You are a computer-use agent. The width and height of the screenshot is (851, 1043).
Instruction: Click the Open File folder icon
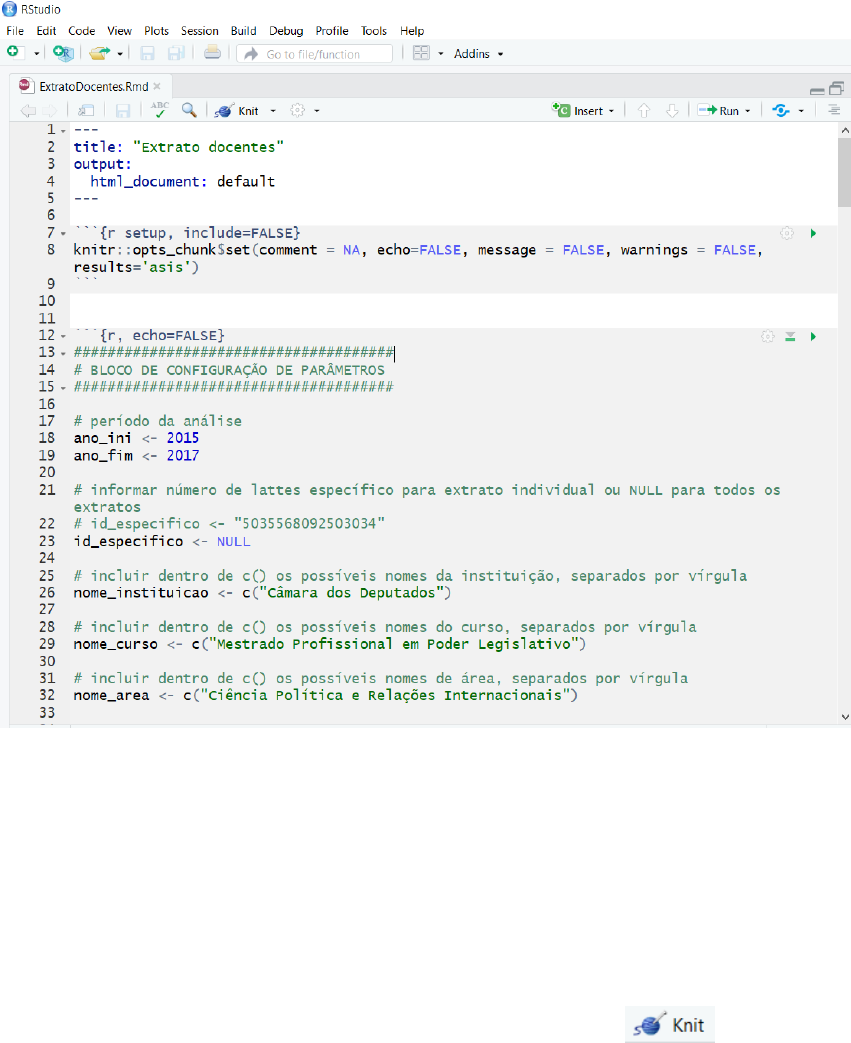pos(100,53)
